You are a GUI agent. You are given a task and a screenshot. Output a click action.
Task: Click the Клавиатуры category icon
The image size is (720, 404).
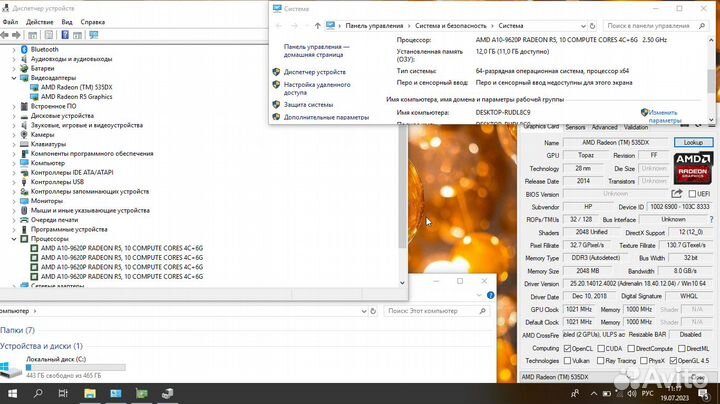click(24, 144)
